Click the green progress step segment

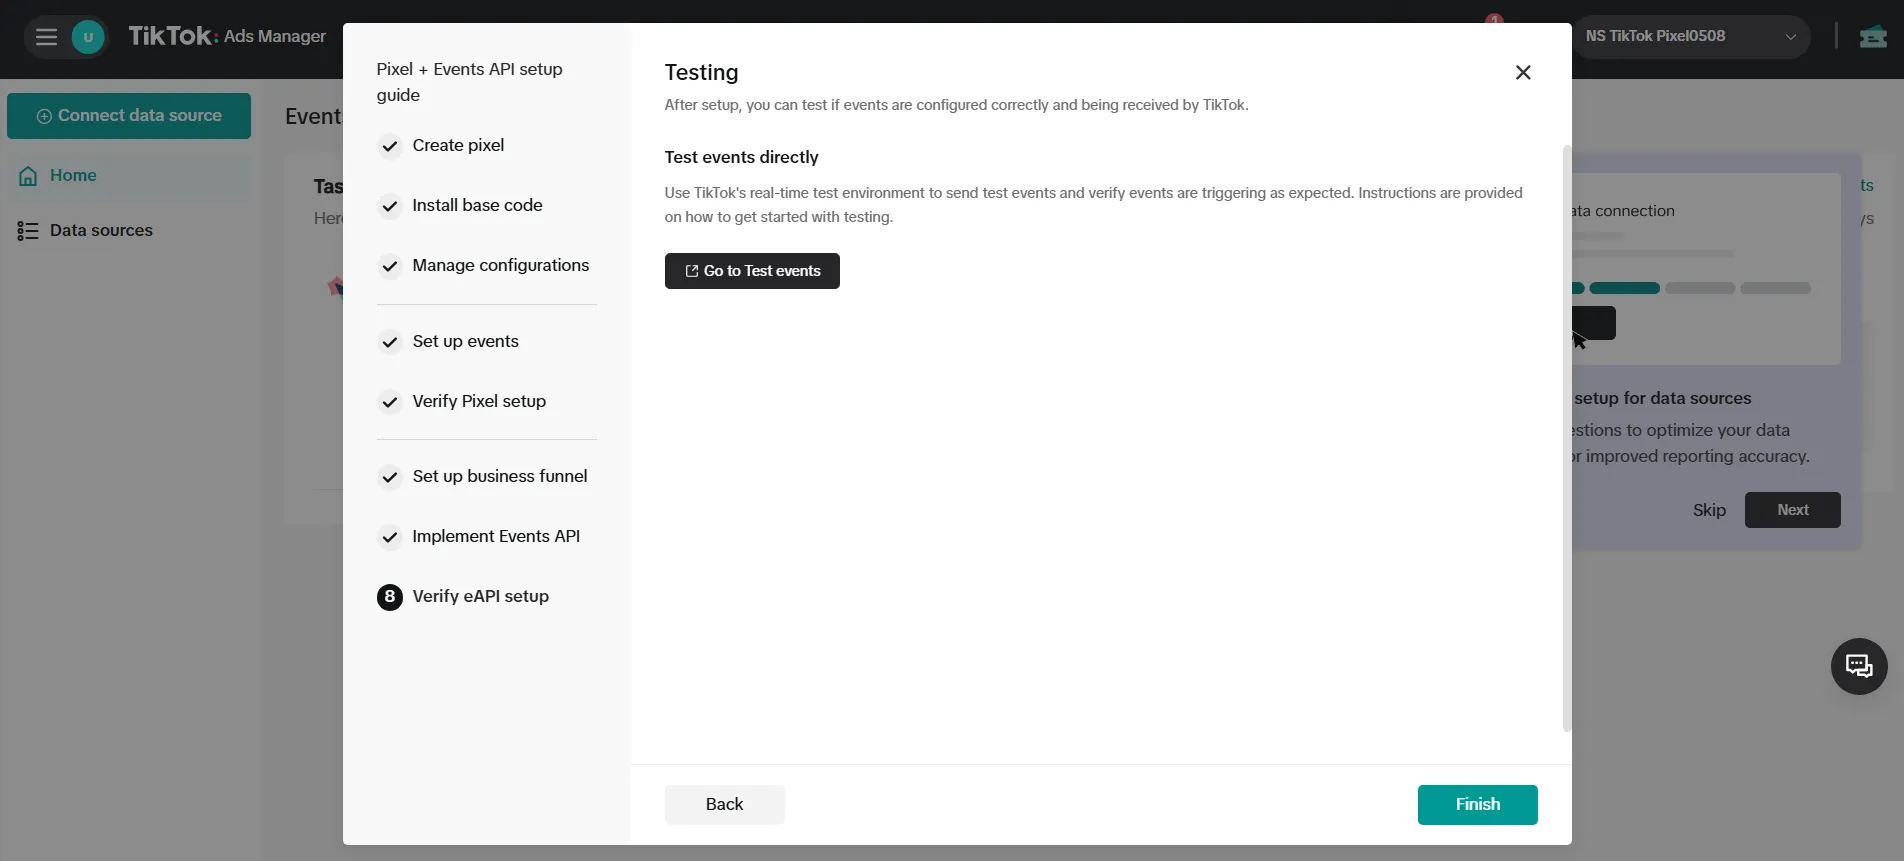click(1624, 288)
